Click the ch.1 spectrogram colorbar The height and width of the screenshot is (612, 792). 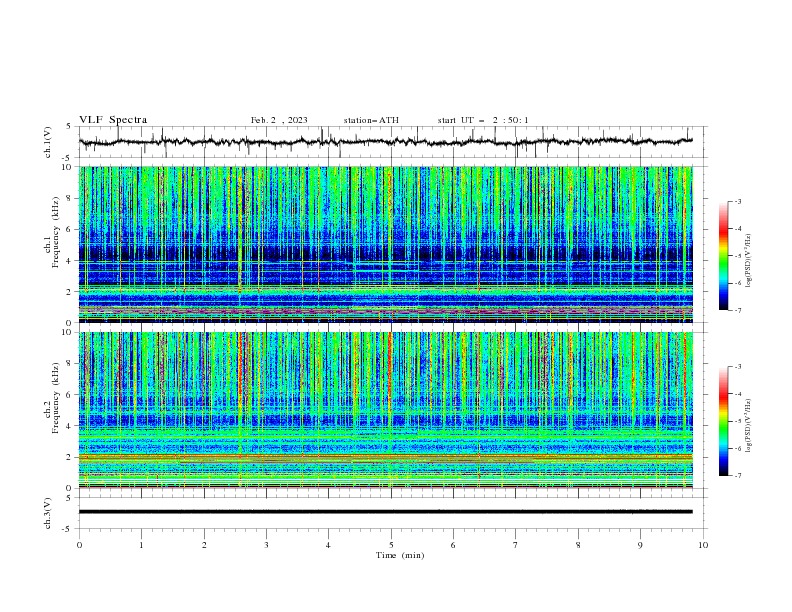[x=723, y=256]
